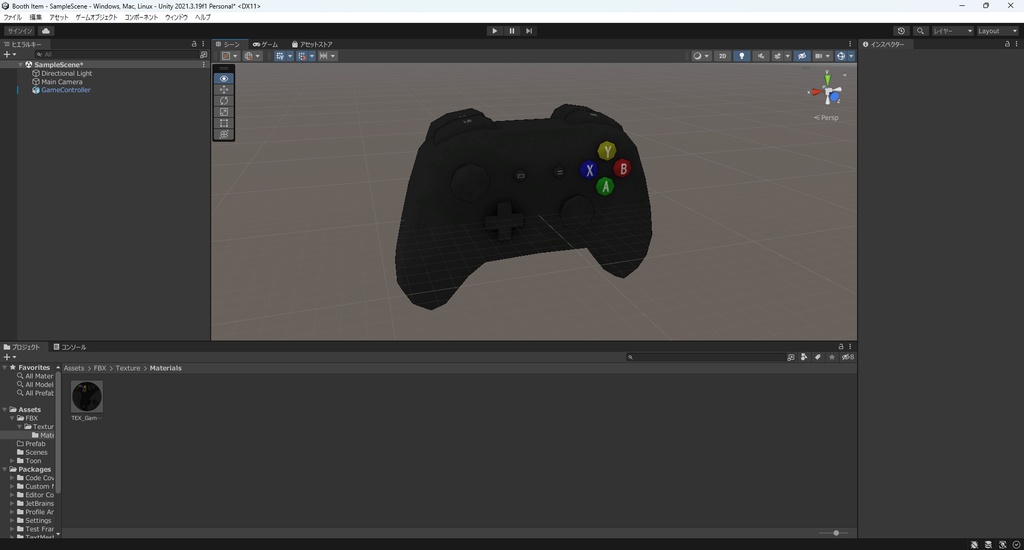Click the Step forward button
The width and height of the screenshot is (1024, 550).
pyautogui.click(x=529, y=31)
